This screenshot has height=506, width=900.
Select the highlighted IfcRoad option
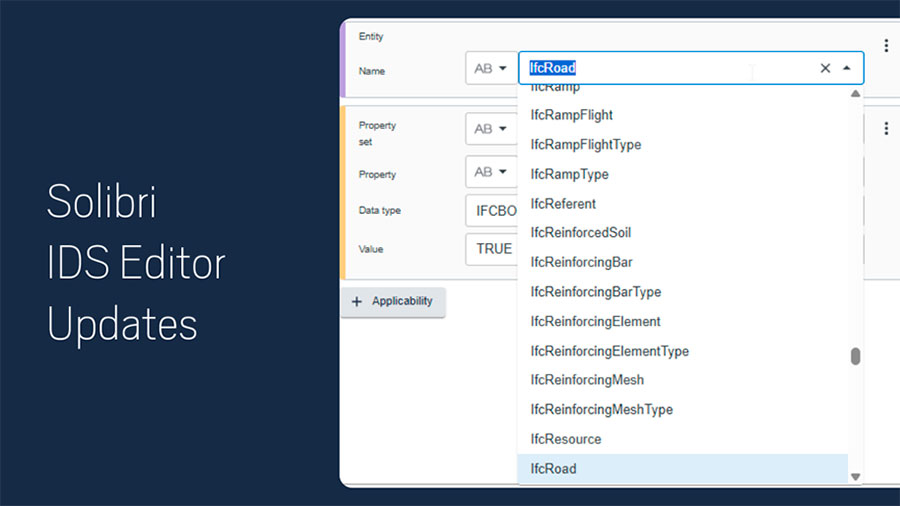point(554,468)
